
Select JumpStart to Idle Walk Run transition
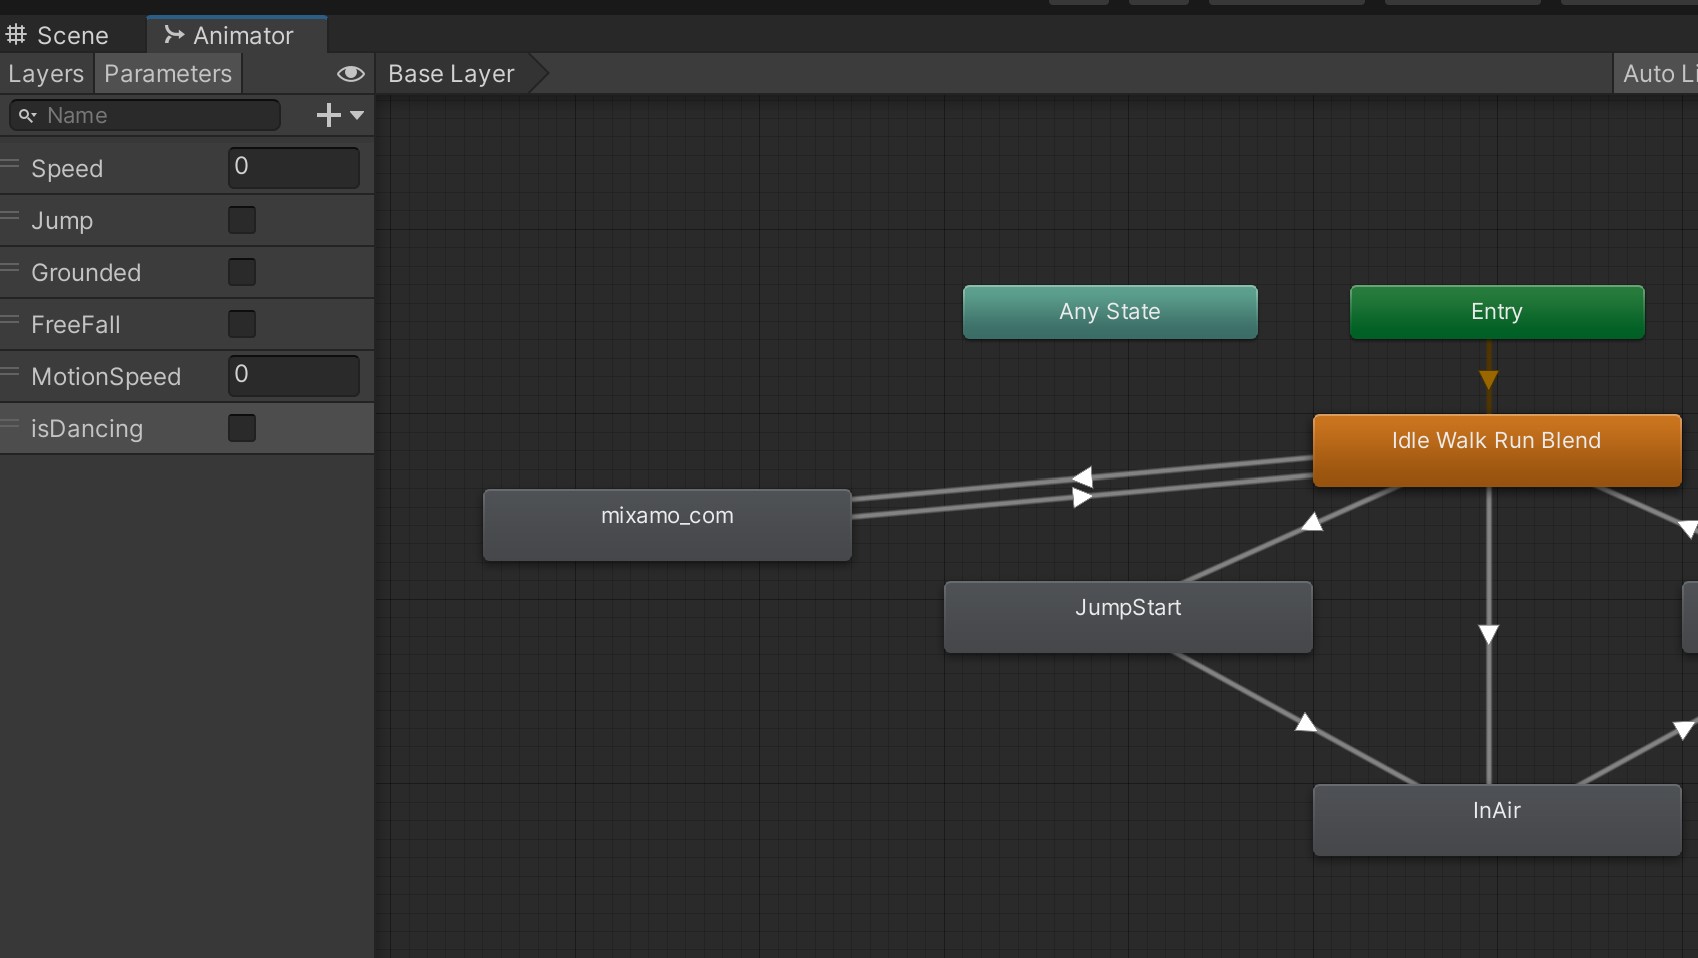1312,521
